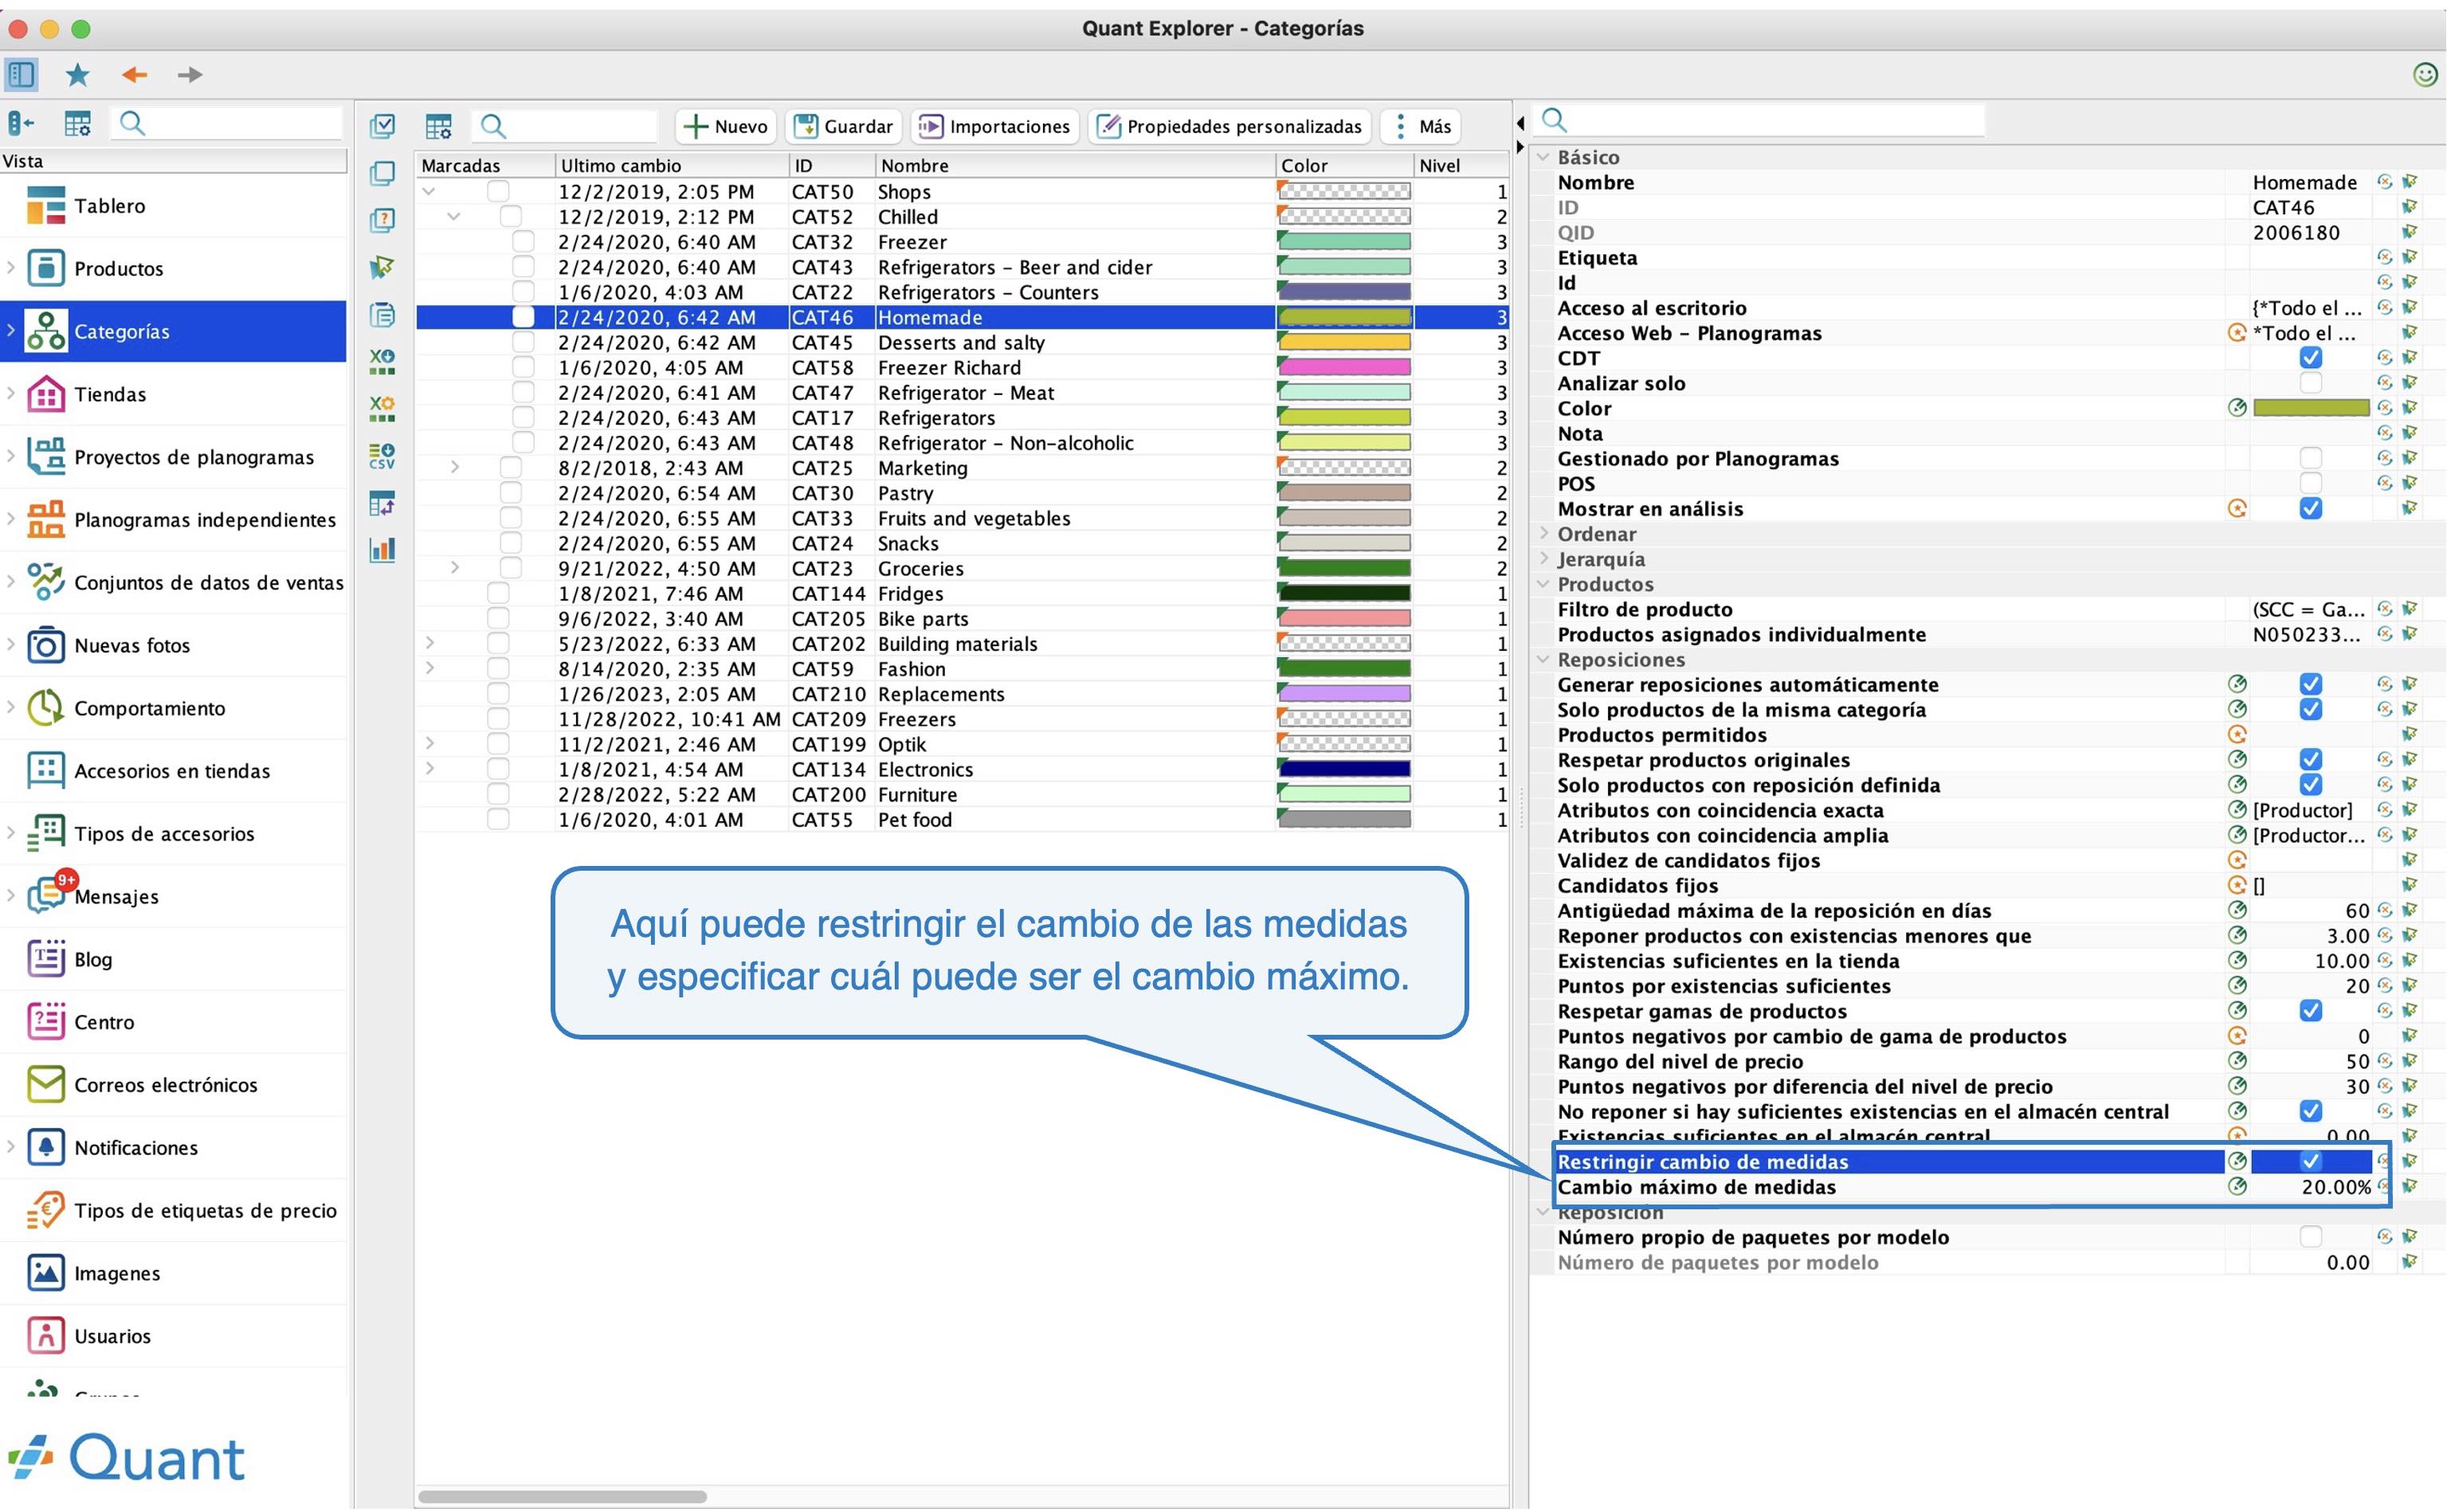
Task: Click the Comportamiento icon
Action: click(45, 708)
